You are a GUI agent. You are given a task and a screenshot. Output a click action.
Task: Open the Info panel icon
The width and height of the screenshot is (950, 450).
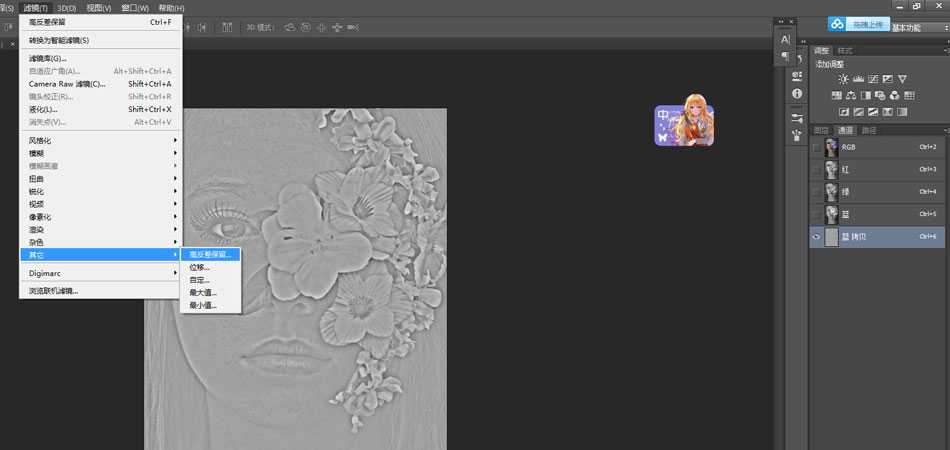797,94
